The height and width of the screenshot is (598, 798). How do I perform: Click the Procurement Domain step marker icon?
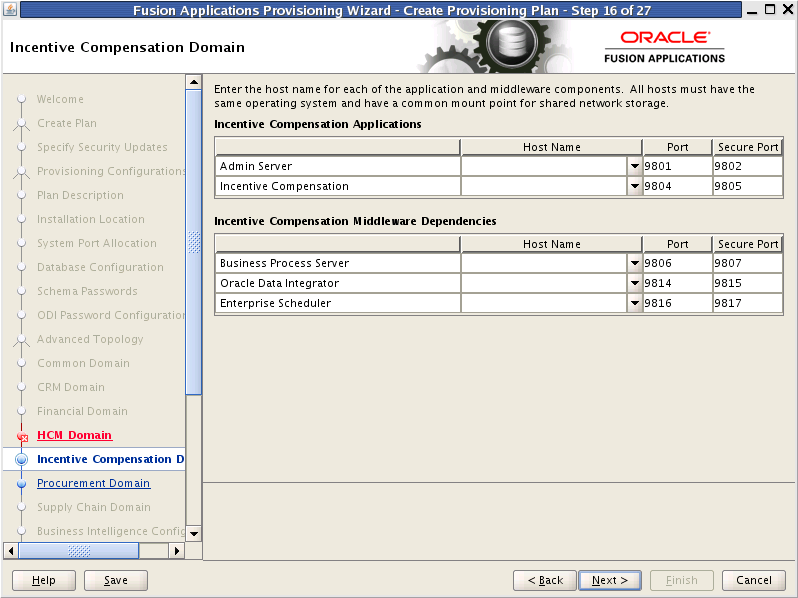click(x=21, y=483)
